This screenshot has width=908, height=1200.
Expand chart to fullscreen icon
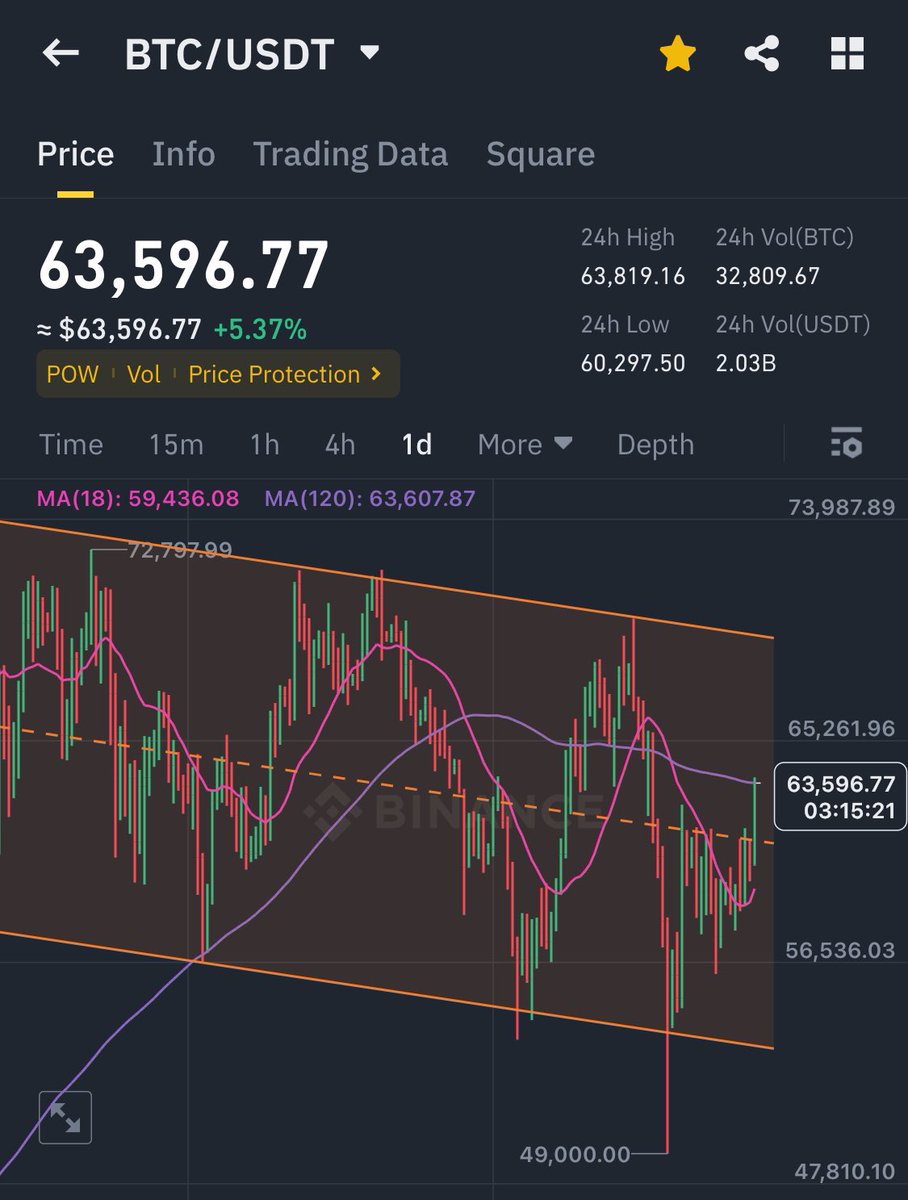[66, 1117]
